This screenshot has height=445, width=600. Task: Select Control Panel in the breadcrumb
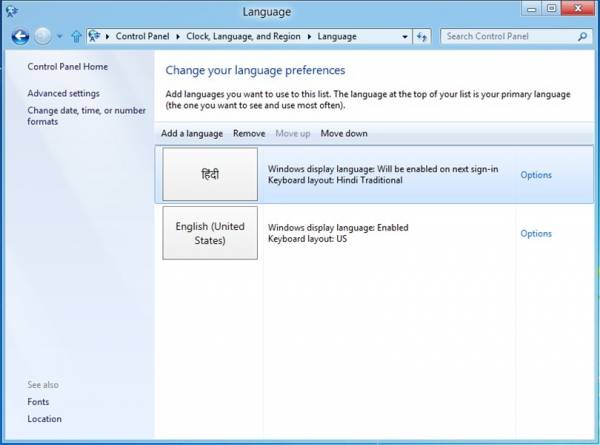pos(142,36)
